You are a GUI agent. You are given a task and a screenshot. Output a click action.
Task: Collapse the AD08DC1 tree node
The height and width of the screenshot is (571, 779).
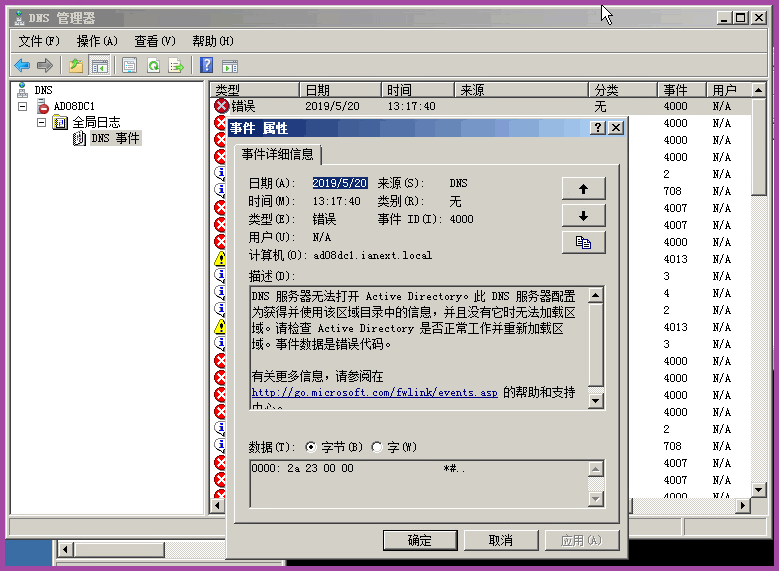tap(22, 106)
